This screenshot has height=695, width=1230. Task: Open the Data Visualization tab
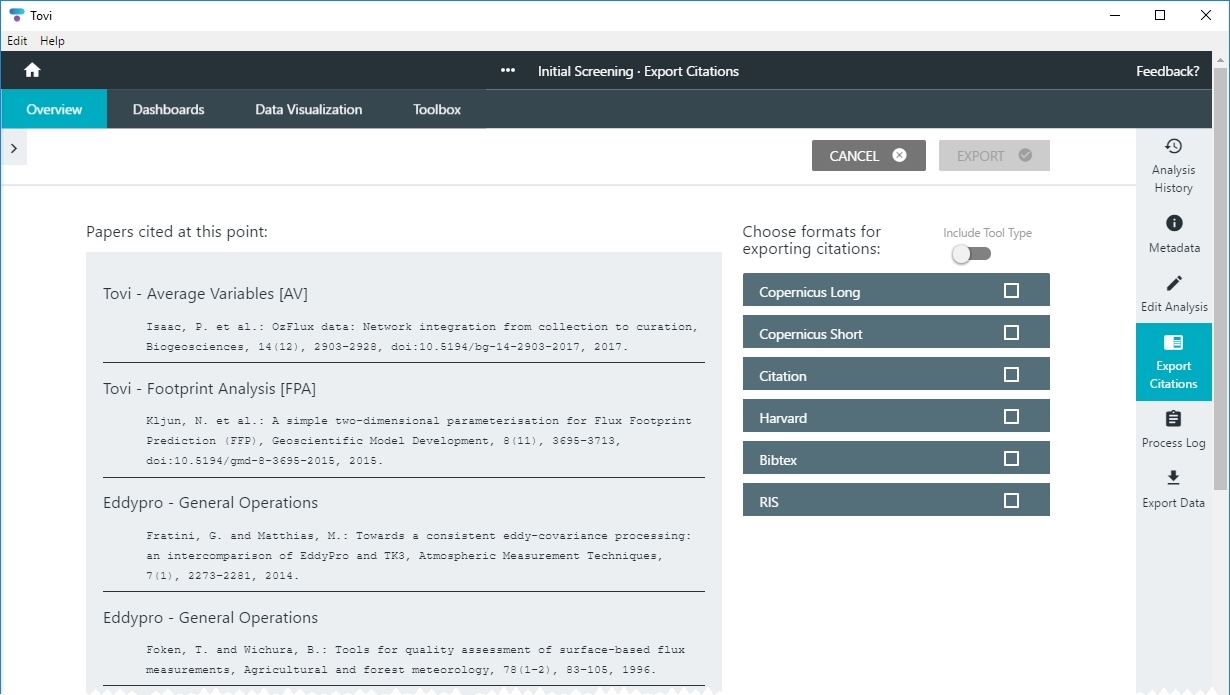(x=308, y=109)
